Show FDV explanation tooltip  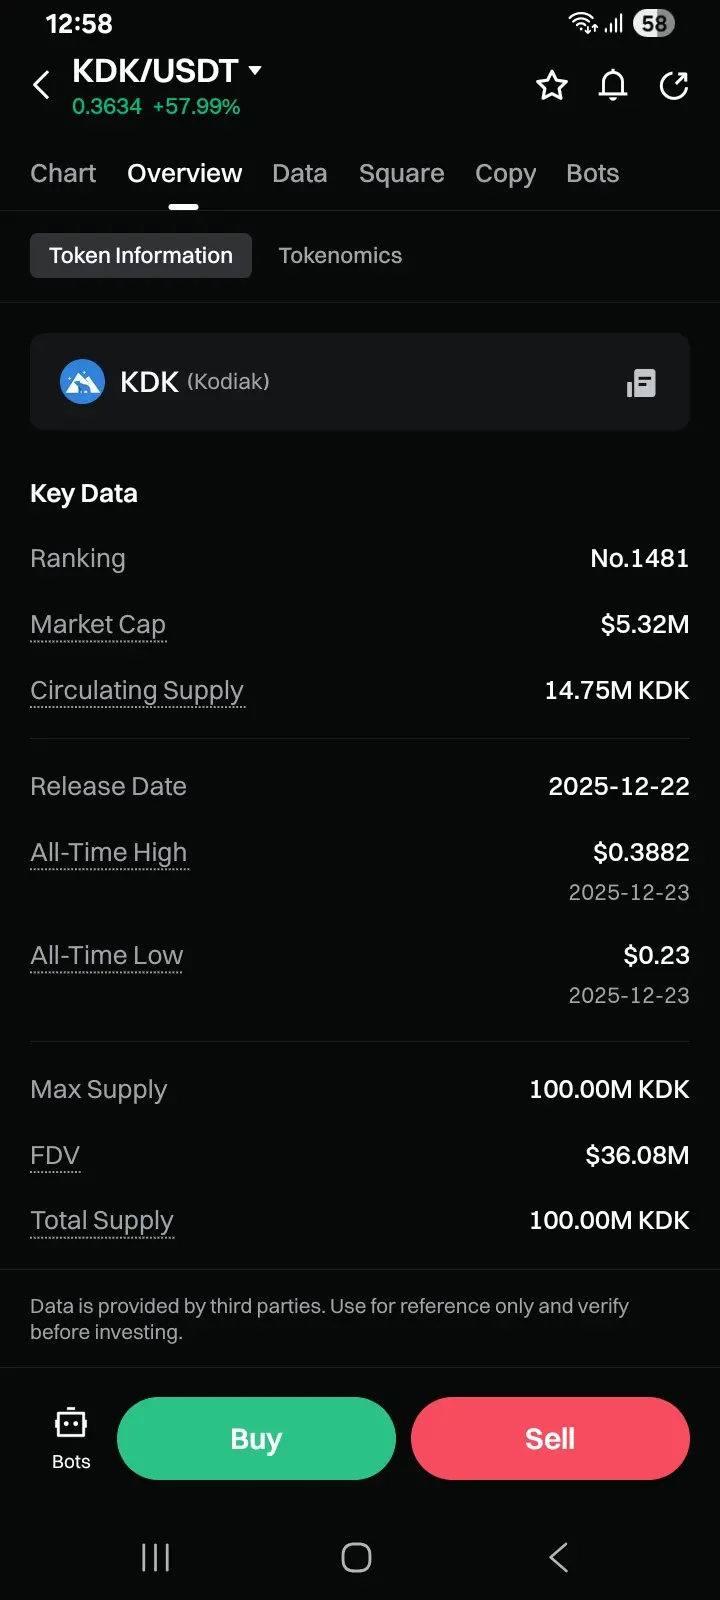(55, 1156)
